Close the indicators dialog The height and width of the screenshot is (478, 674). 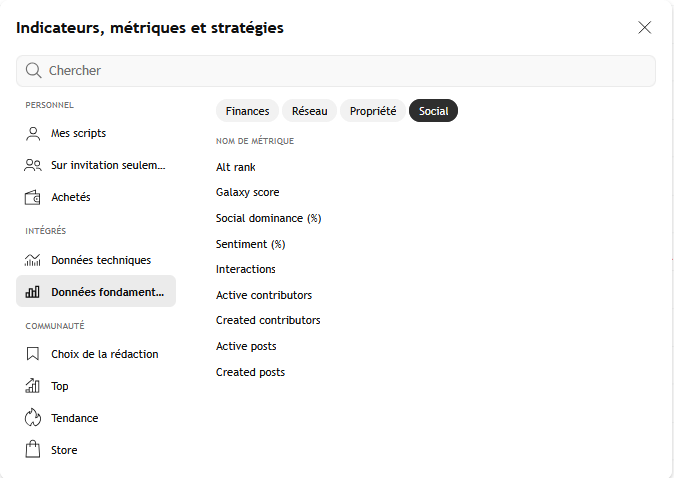[x=645, y=28]
